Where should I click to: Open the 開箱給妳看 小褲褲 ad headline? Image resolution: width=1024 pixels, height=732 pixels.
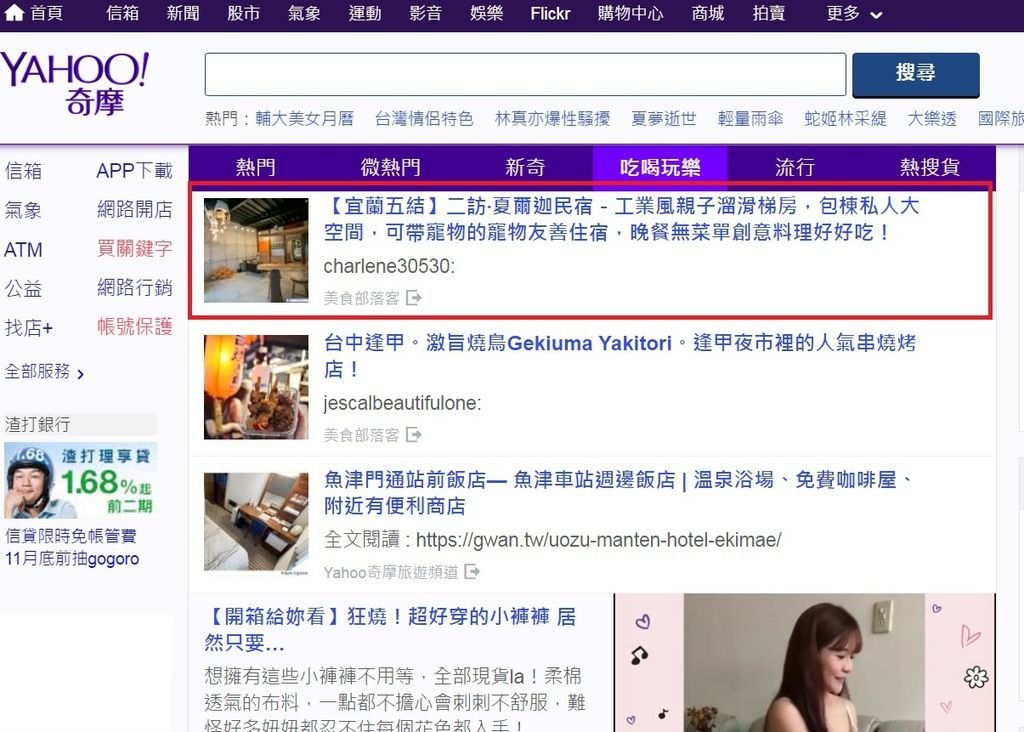(x=391, y=629)
